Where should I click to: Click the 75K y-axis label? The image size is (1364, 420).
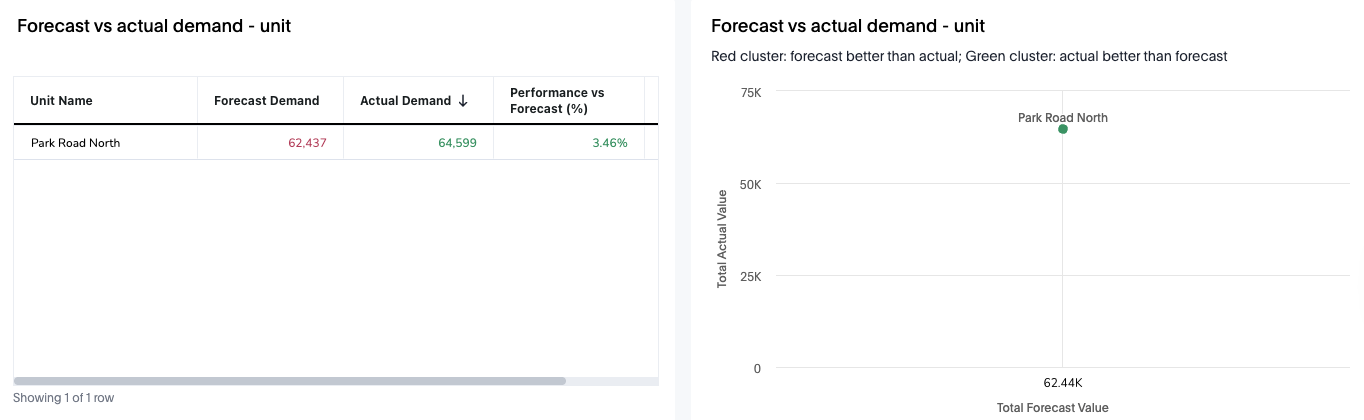[750, 93]
